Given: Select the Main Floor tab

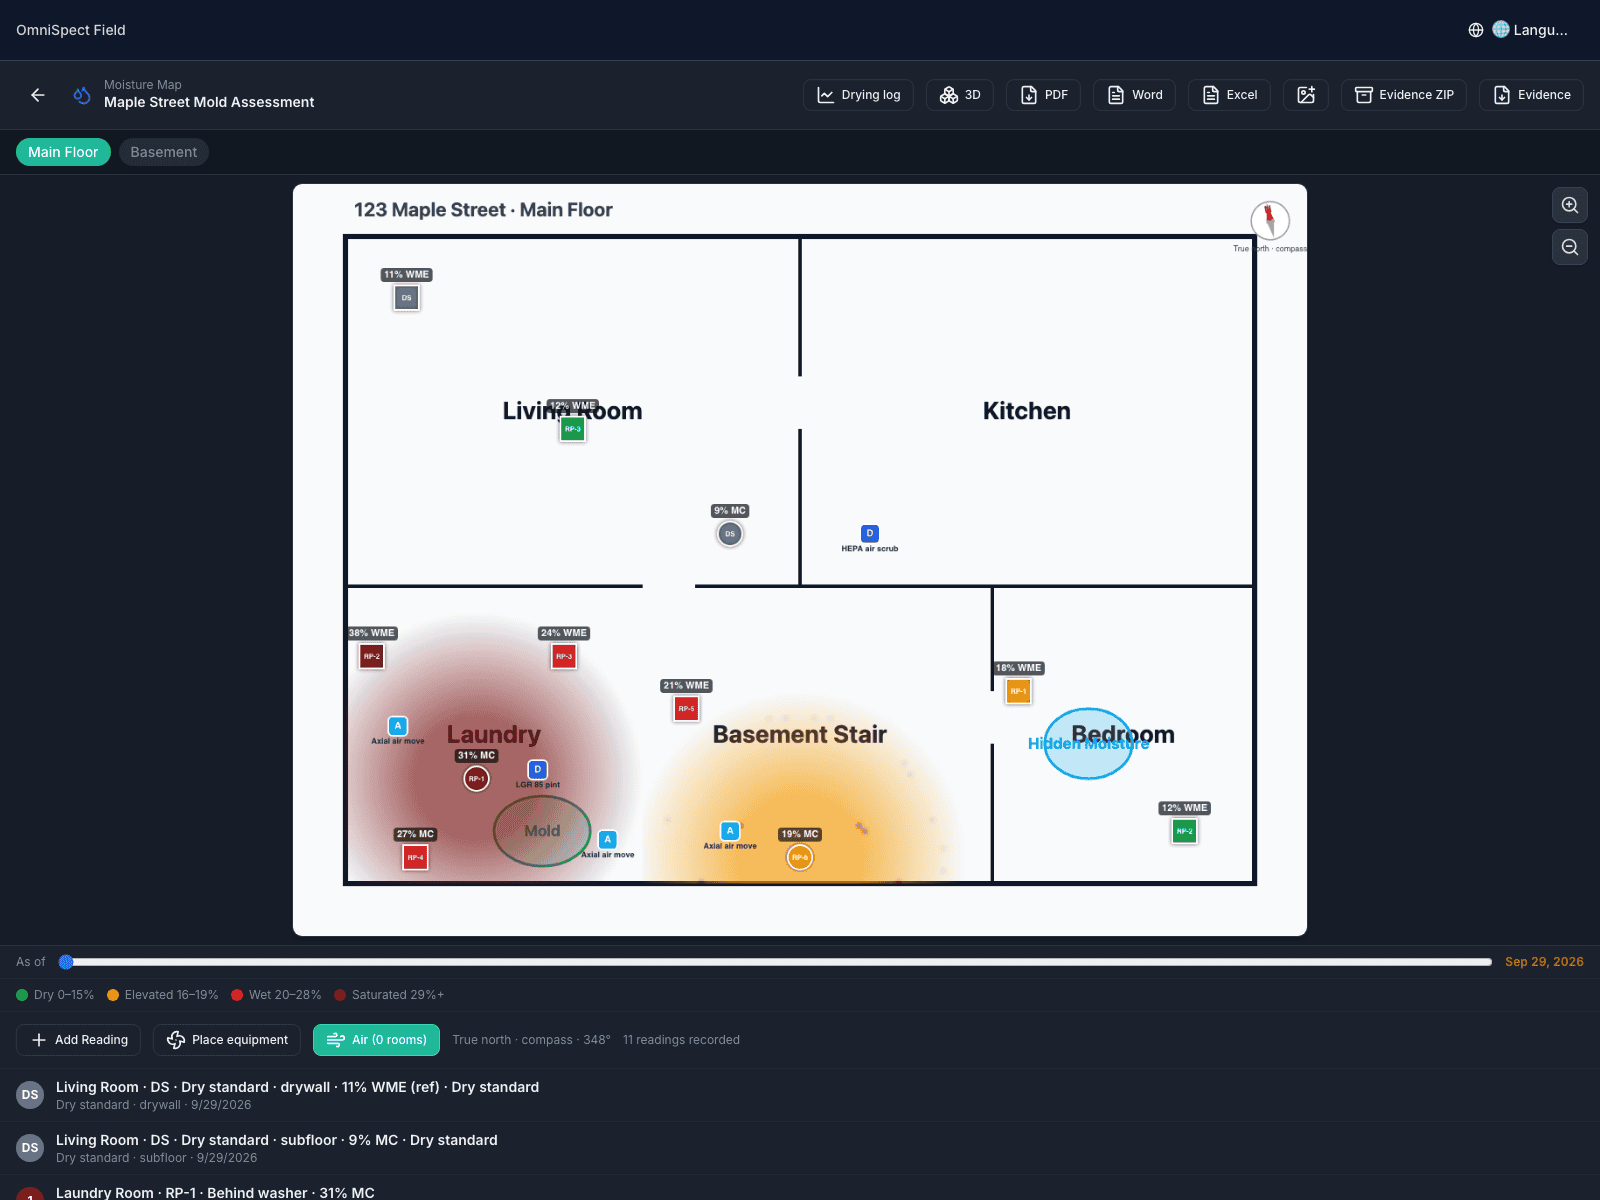Looking at the screenshot, I should click(63, 152).
